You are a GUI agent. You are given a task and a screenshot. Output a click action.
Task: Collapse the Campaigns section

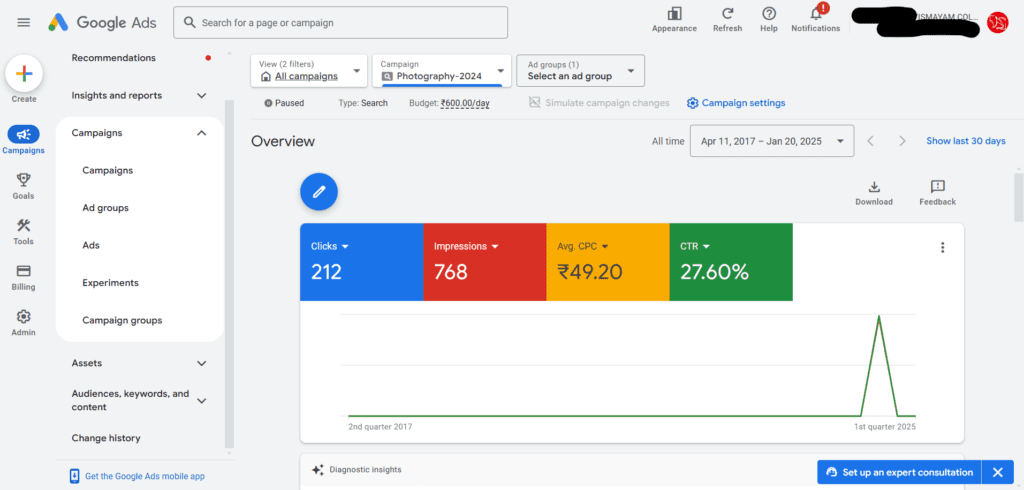tap(202, 133)
